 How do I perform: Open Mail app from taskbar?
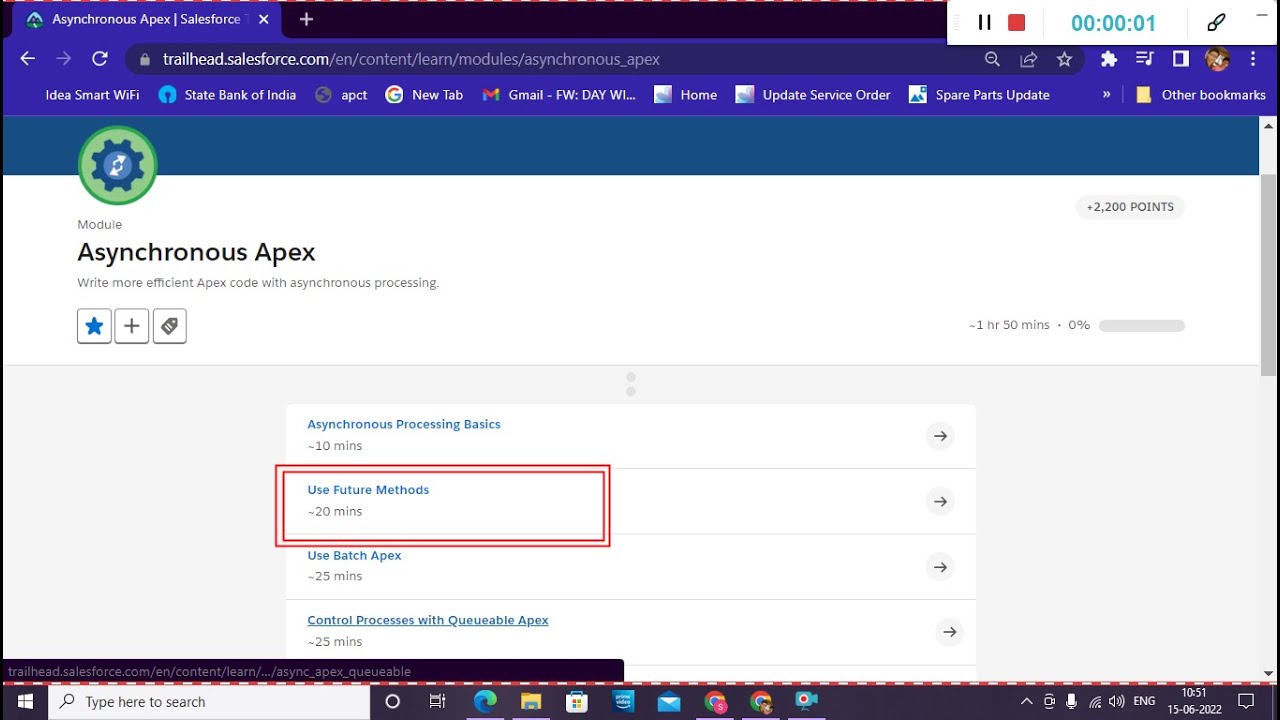(x=669, y=702)
